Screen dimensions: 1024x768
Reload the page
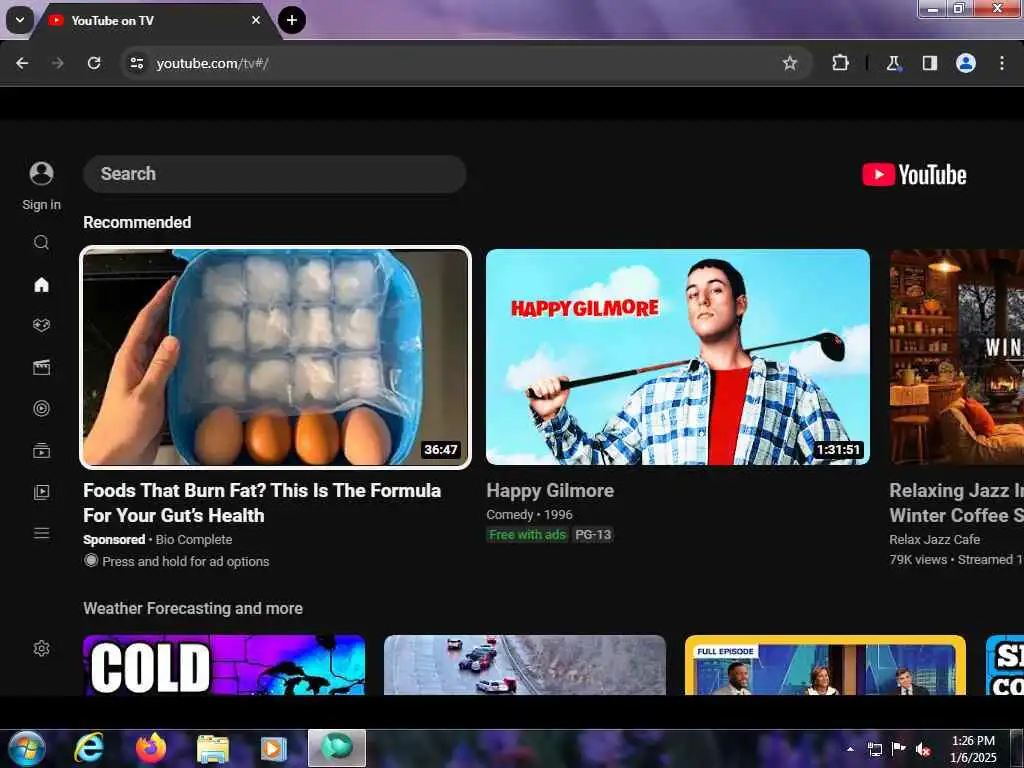(x=94, y=63)
